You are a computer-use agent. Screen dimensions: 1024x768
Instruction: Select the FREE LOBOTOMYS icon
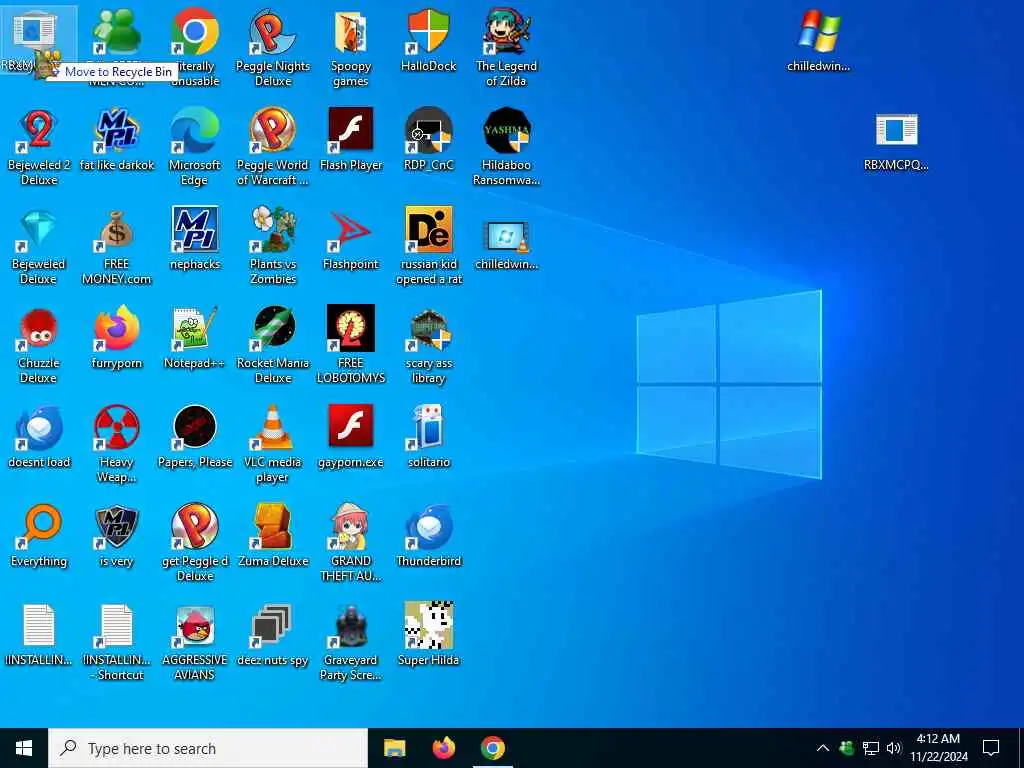coord(351,328)
